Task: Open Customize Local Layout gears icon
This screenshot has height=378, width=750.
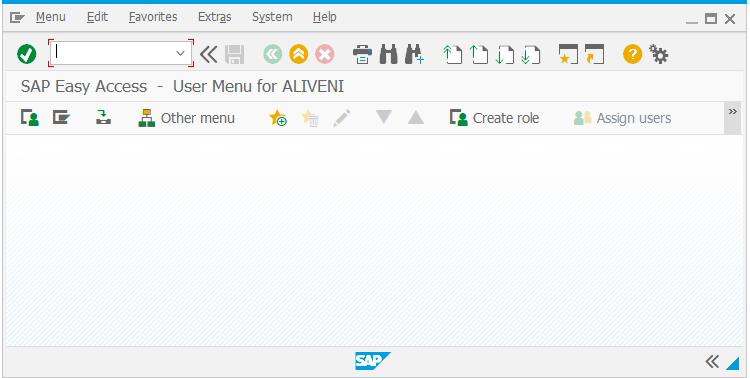Action: pyautogui.click(x=658, y=54)
